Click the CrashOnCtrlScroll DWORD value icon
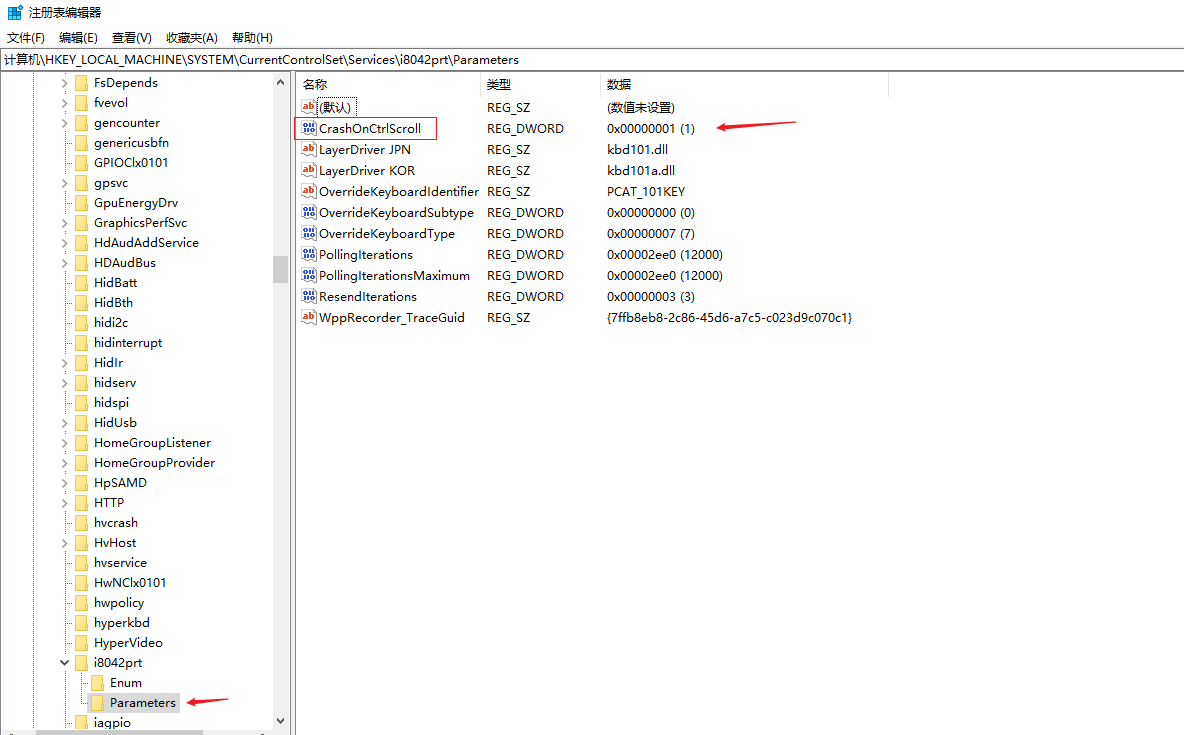 (309, 129)
